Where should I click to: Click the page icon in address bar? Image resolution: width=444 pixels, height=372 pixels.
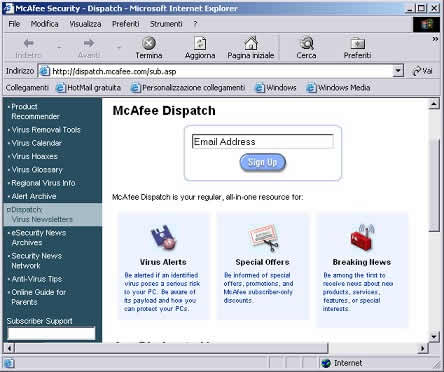click(x=45, y=71)
